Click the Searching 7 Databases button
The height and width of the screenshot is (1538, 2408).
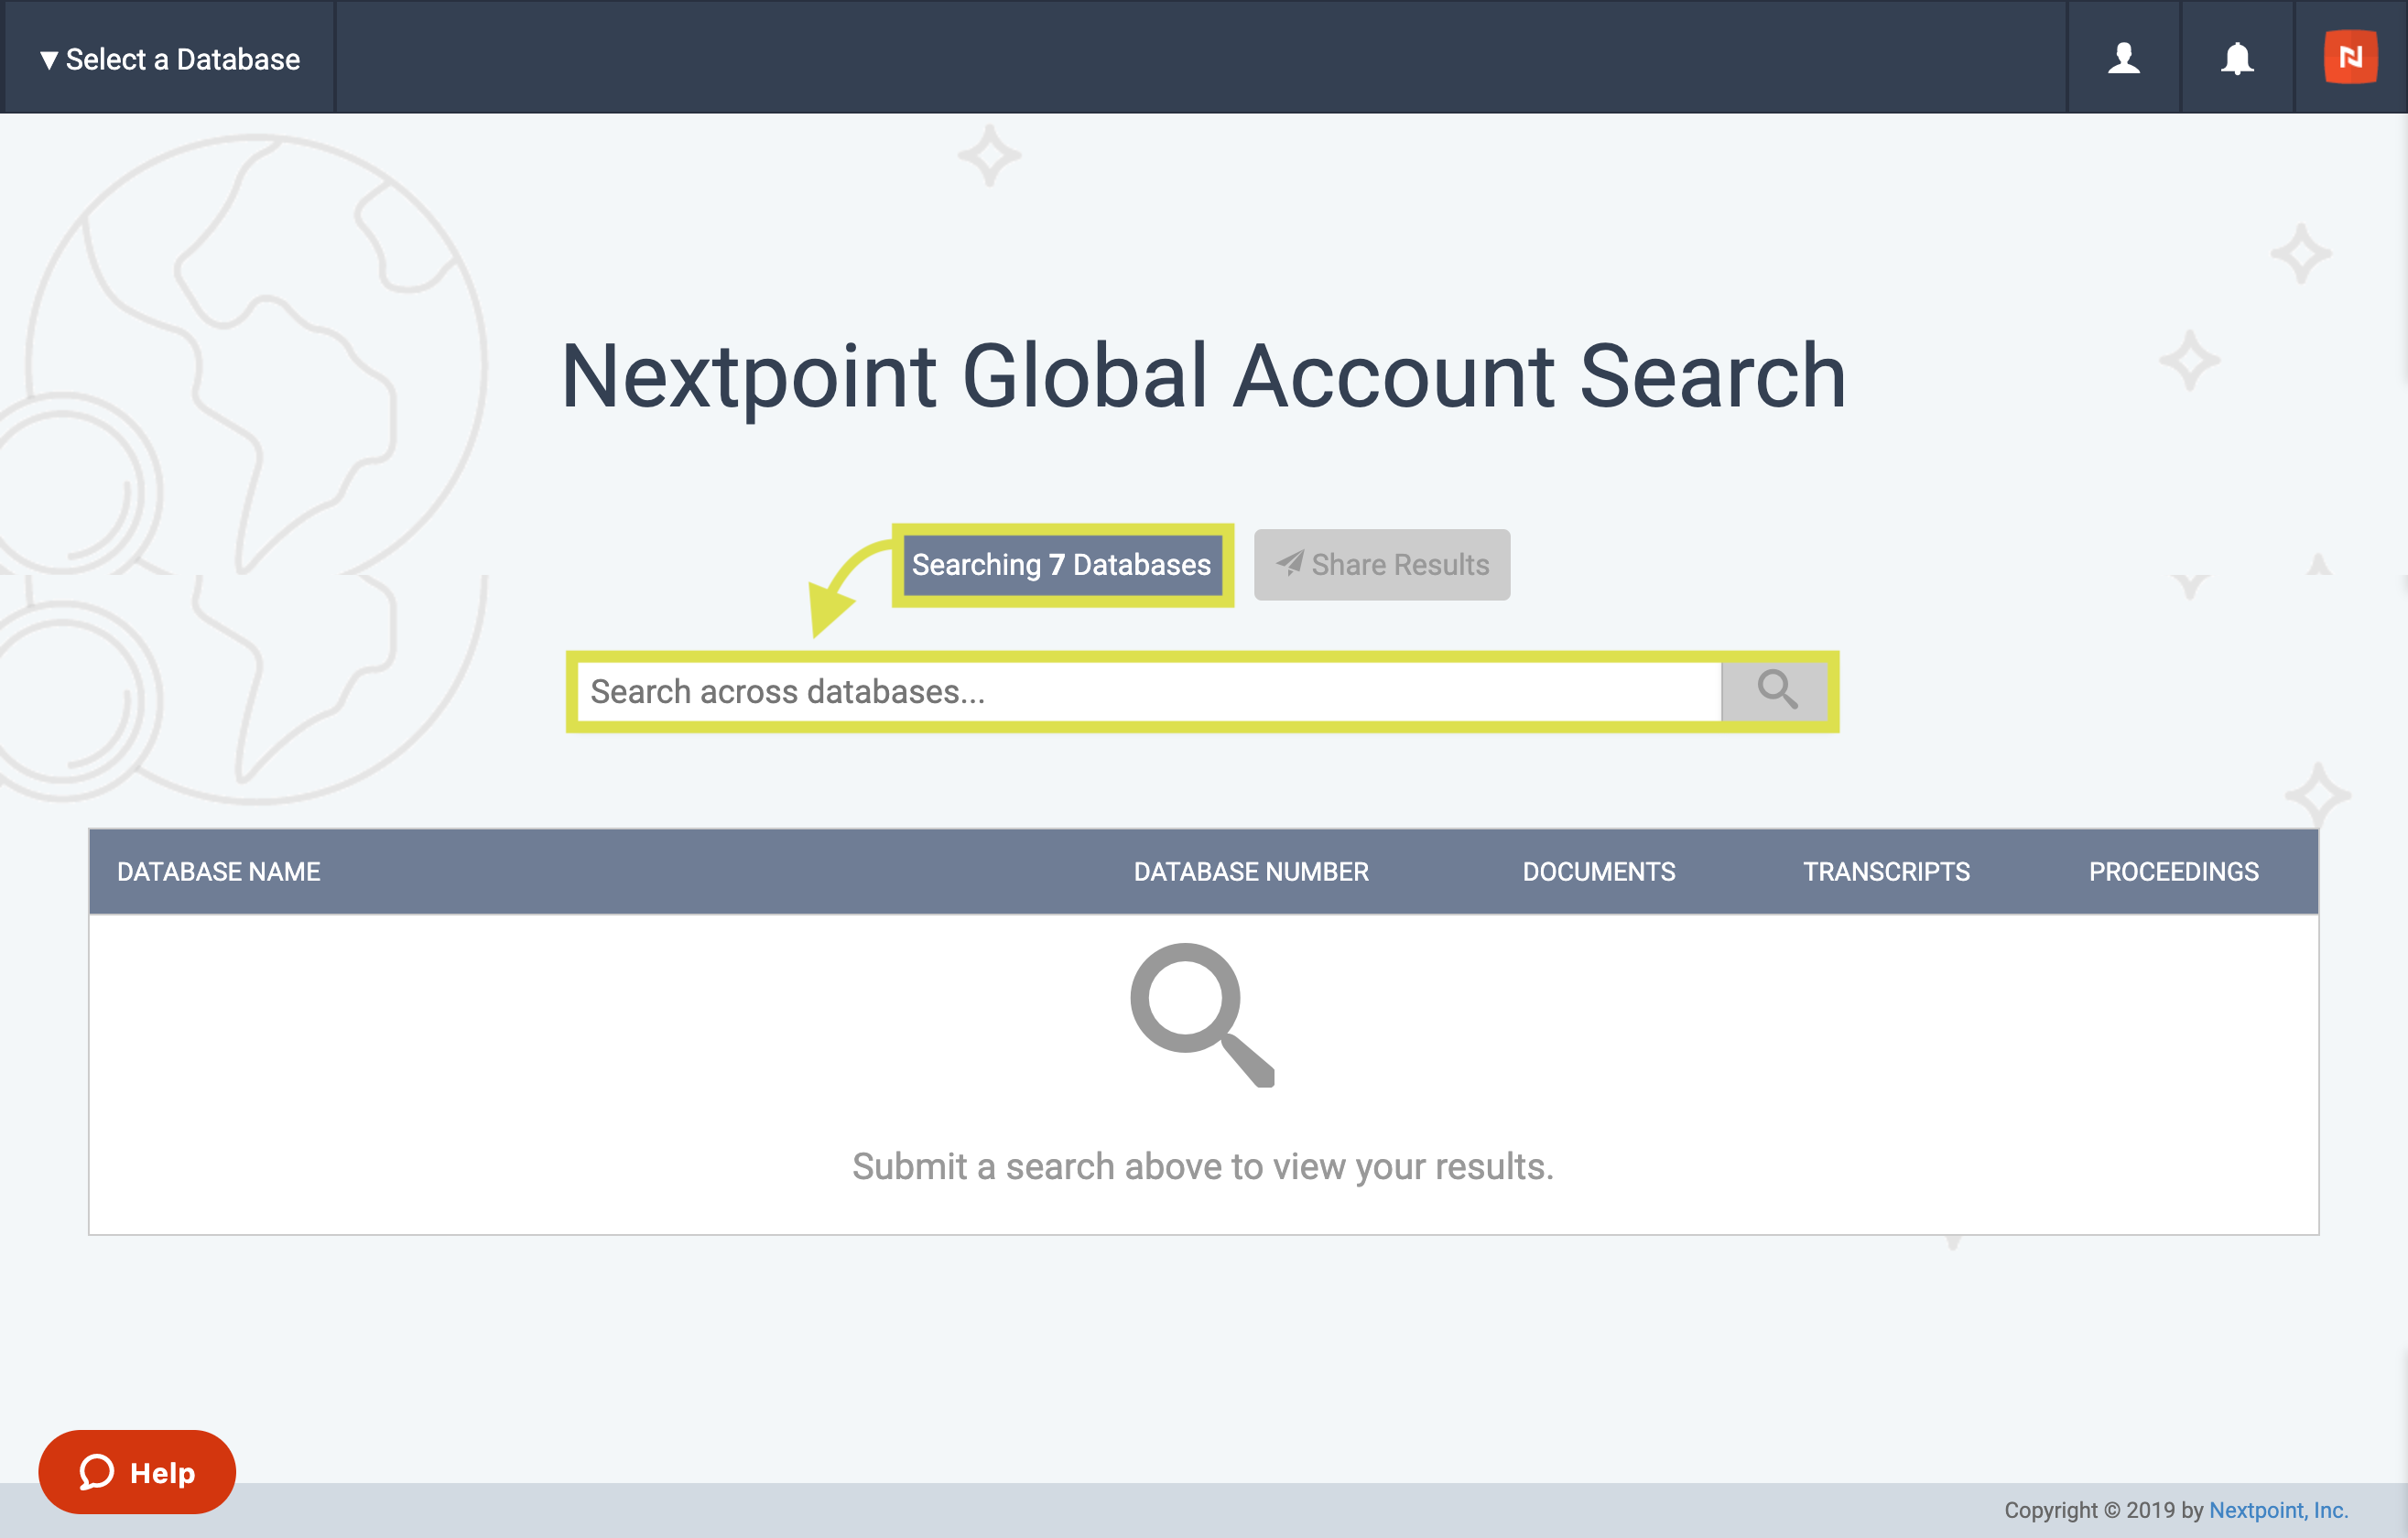point(1062,565)
